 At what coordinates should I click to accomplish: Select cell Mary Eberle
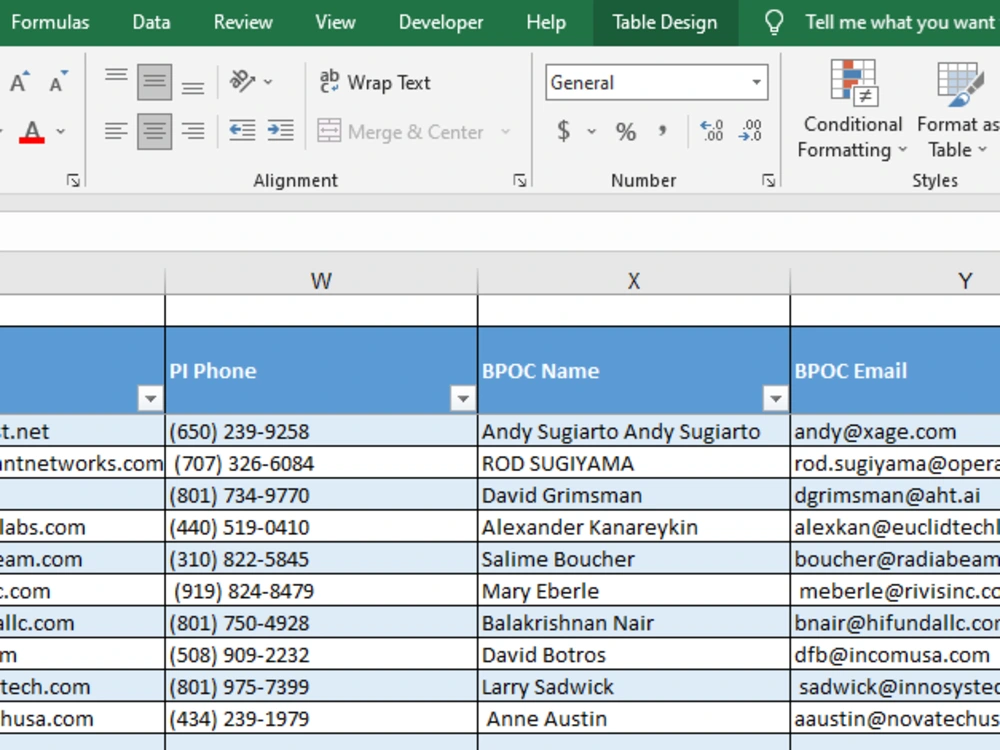click(x=633, y=591)
